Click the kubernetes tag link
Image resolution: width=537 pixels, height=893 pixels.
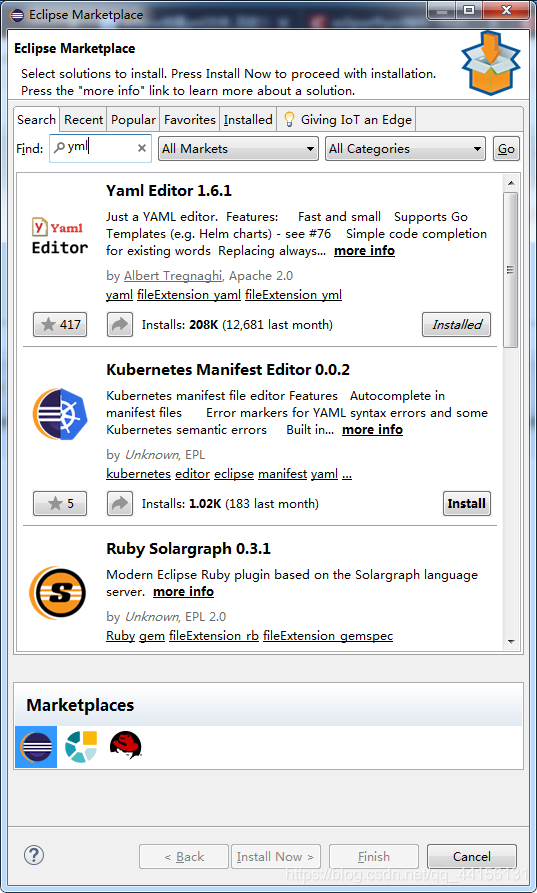tap(138, 474)
